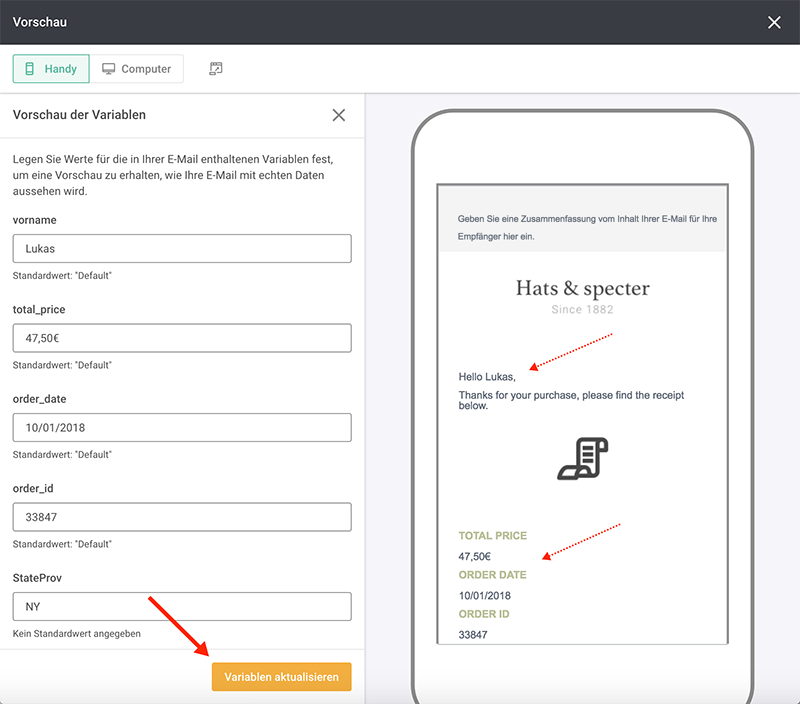Click the Thanks for your purchase paragraph
The image size is (800, 704).
coord(571,401)
